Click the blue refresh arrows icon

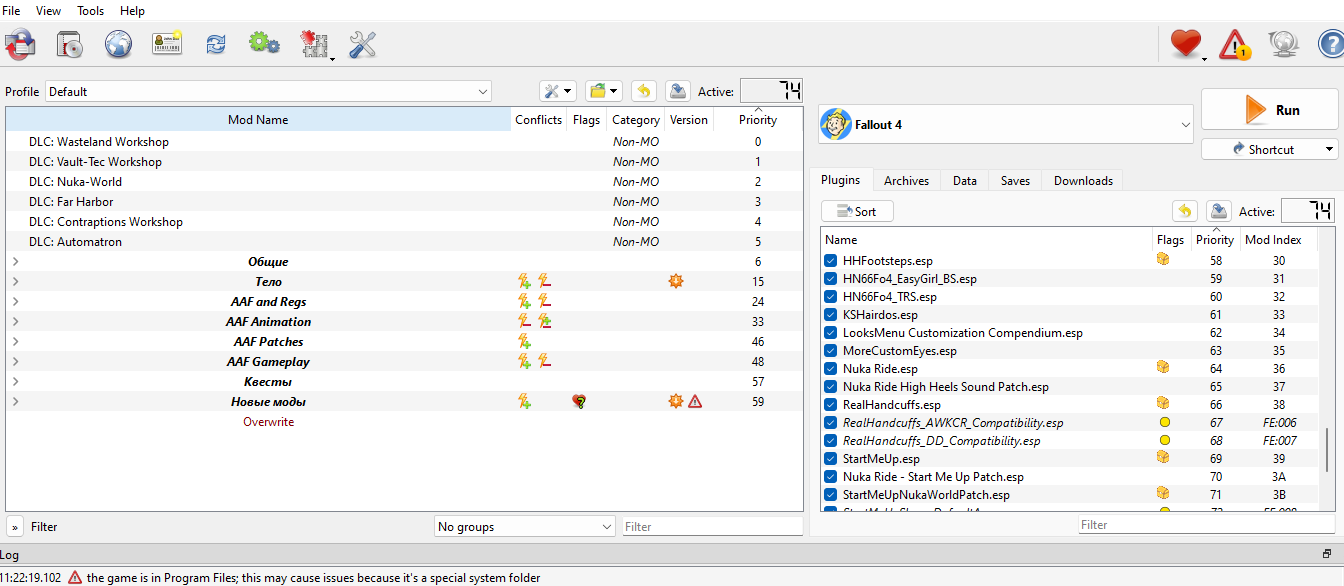click(x=216, y=43)
